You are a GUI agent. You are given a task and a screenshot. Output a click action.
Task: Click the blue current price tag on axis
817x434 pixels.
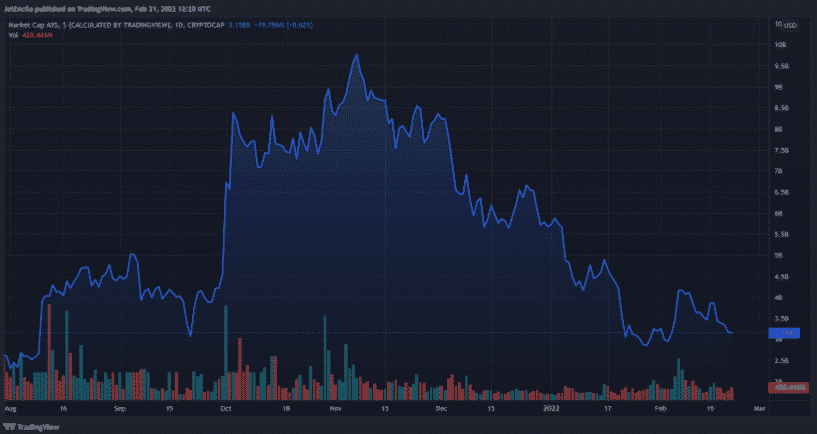coord(784,332)
